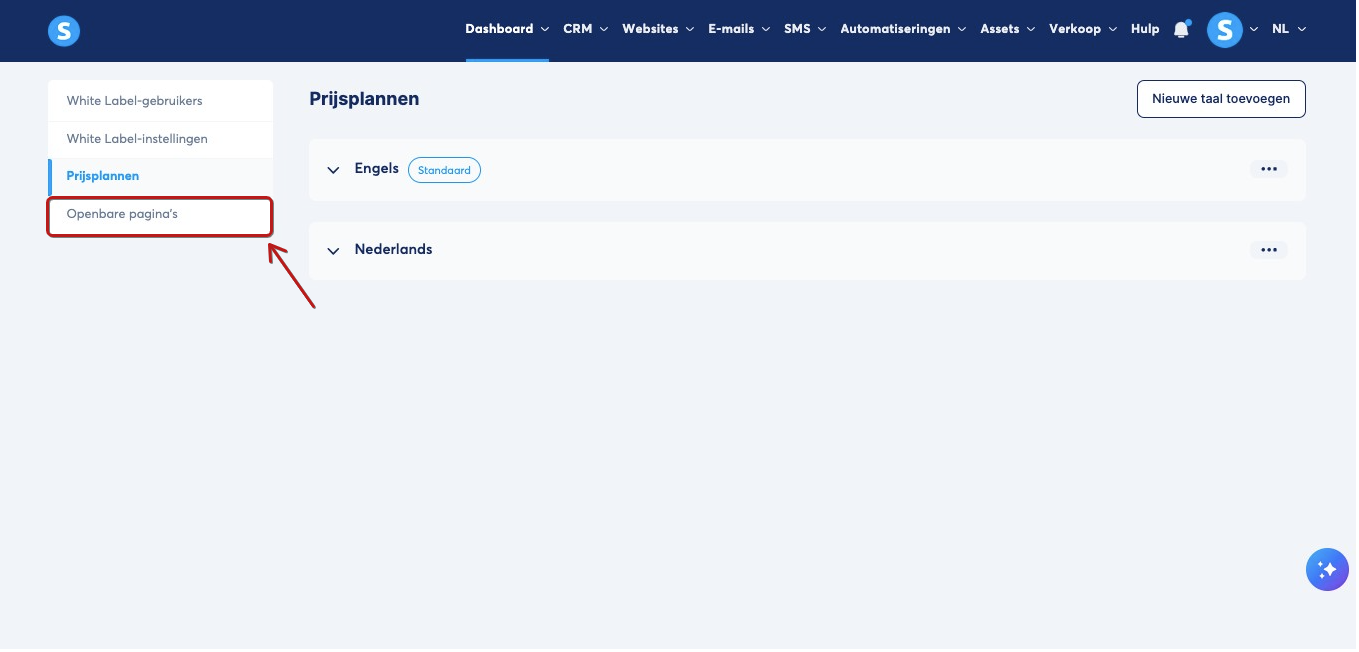Open Openbare pagina's in the sidebar
The width and height of the screenshot is (1359, 652).
point(160,214)
